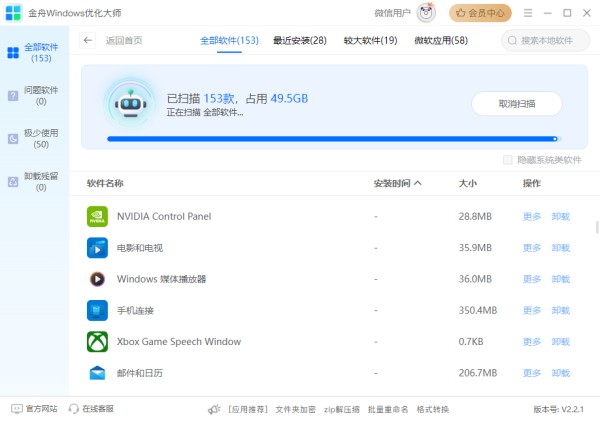This screenshot has width=600, height=422.
Task: Click the NVIDIA Control Panel icon
Action: coord(97,217)
